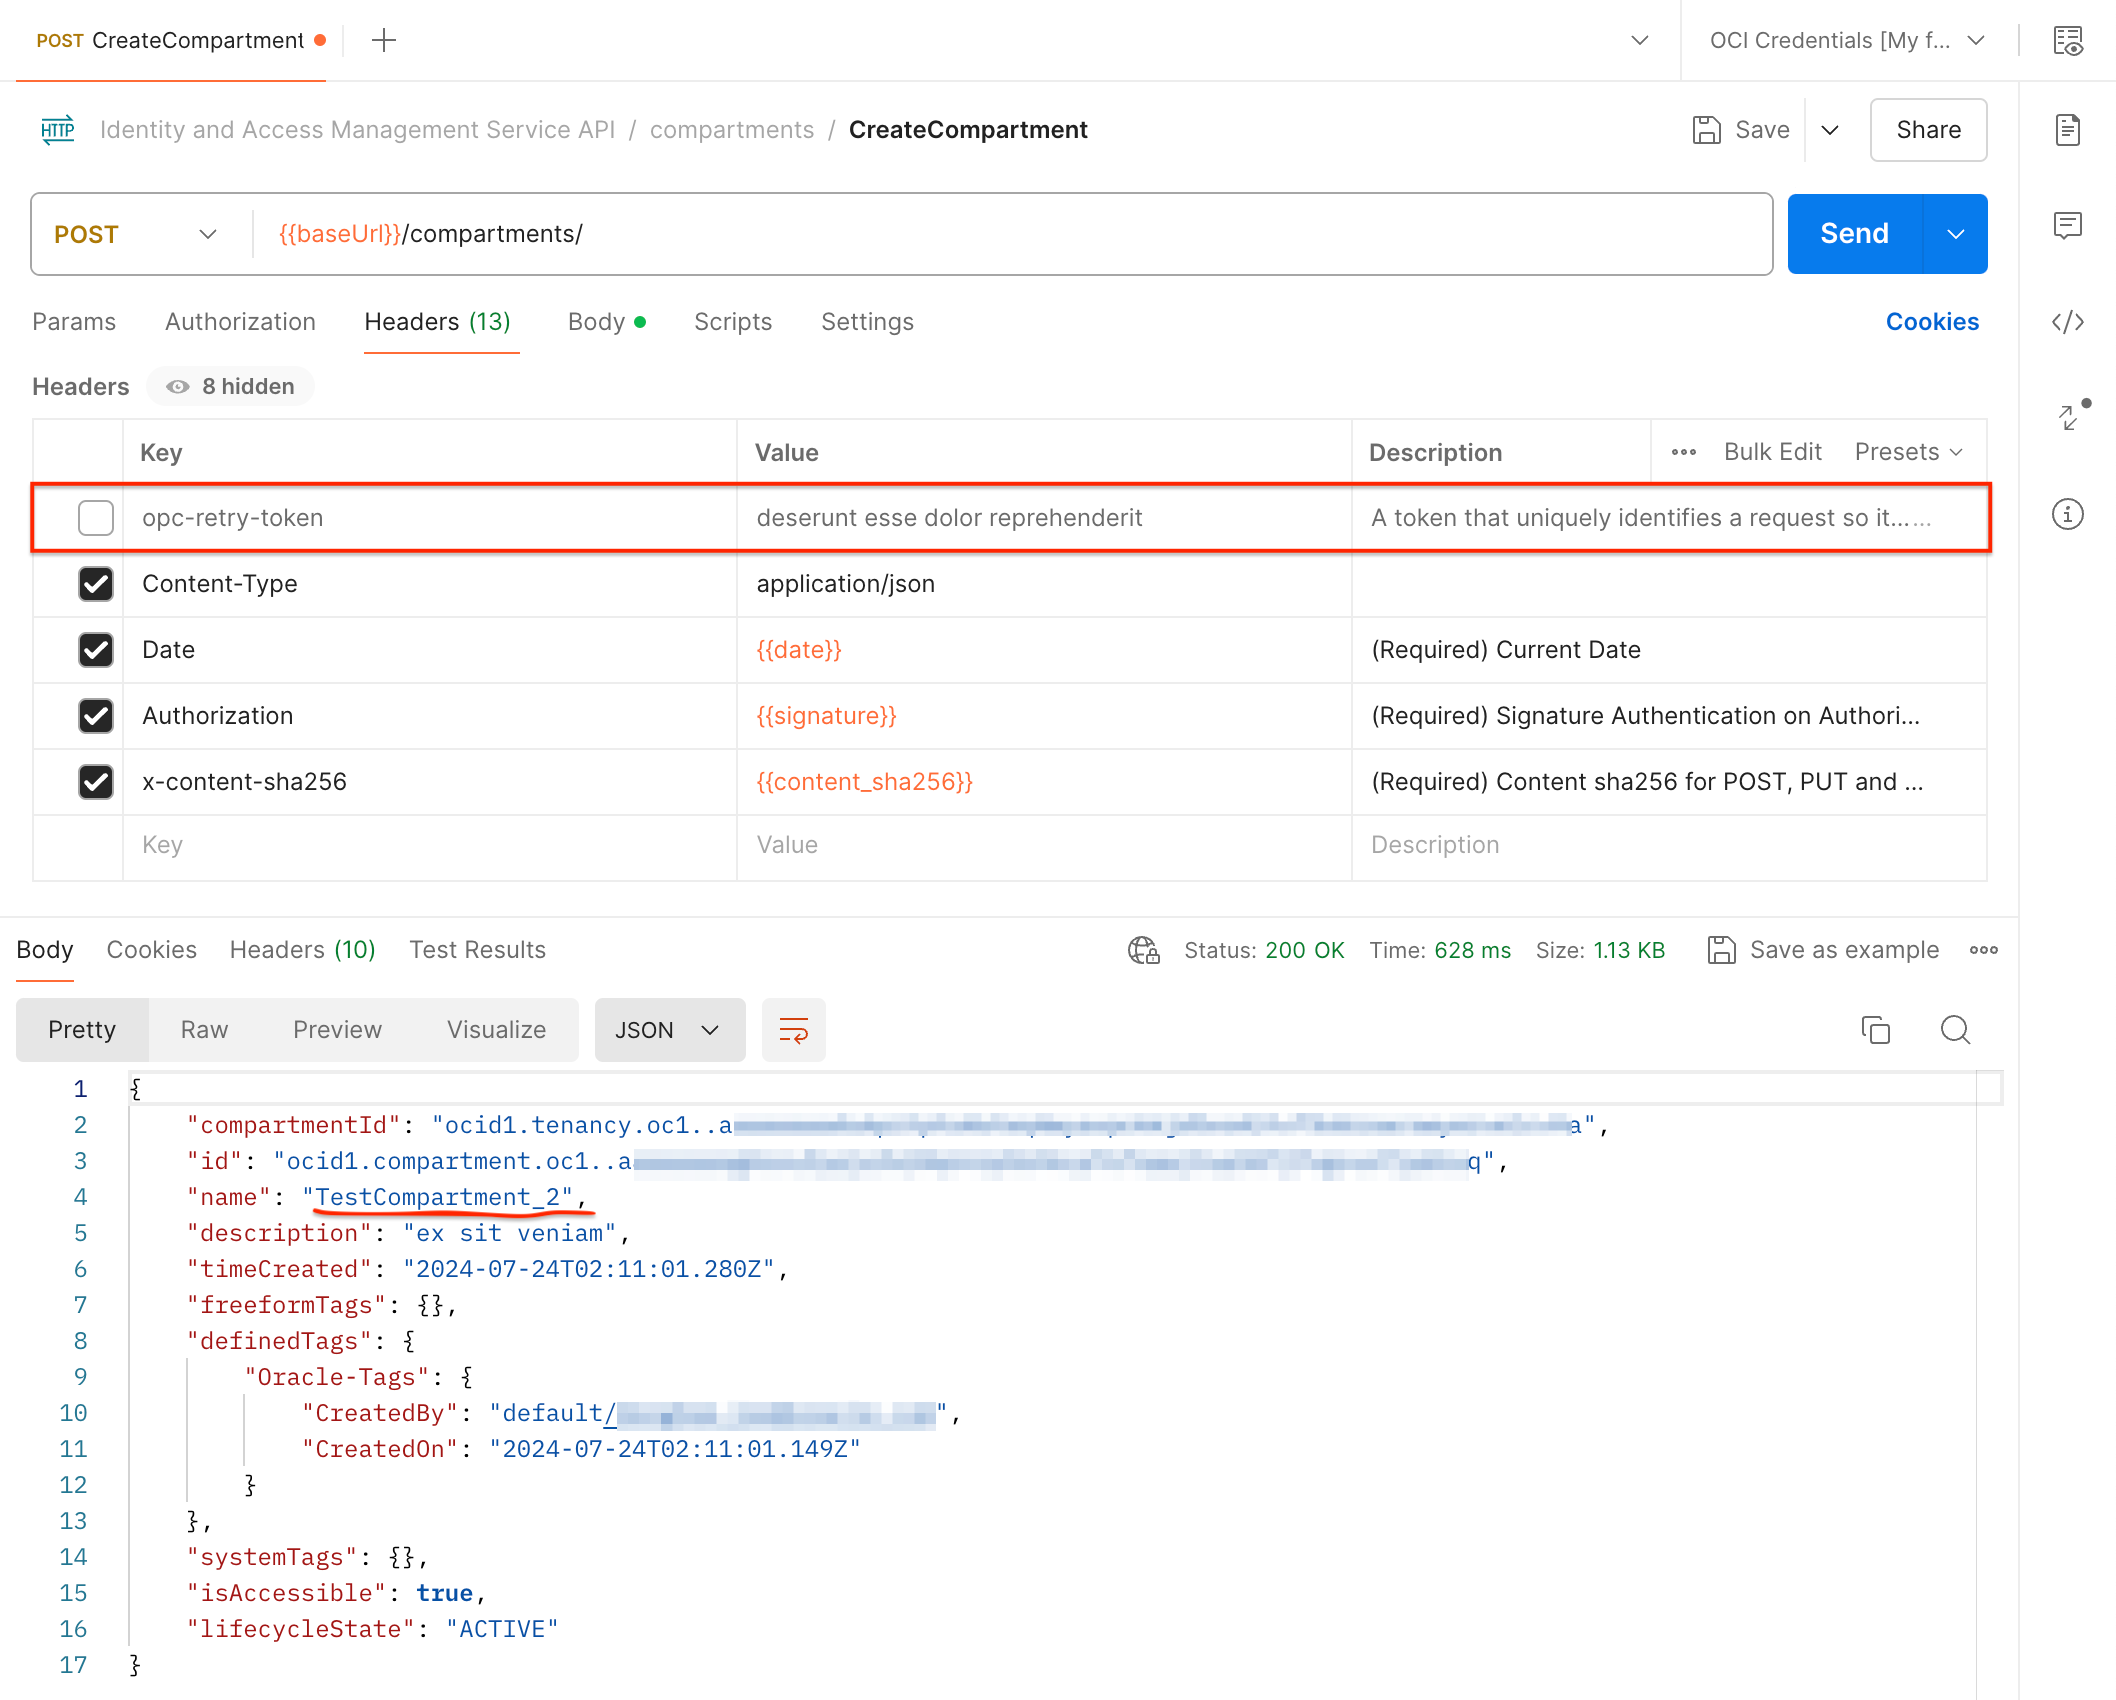Click Bulk Edit
Screen dimensions: 2116x1700
1772,452
